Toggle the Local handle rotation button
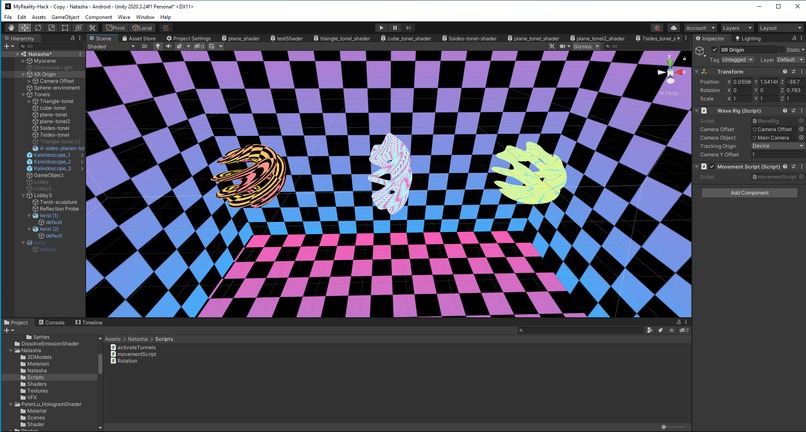Viewport: 806px width, 432px height. tap(142, 28)
